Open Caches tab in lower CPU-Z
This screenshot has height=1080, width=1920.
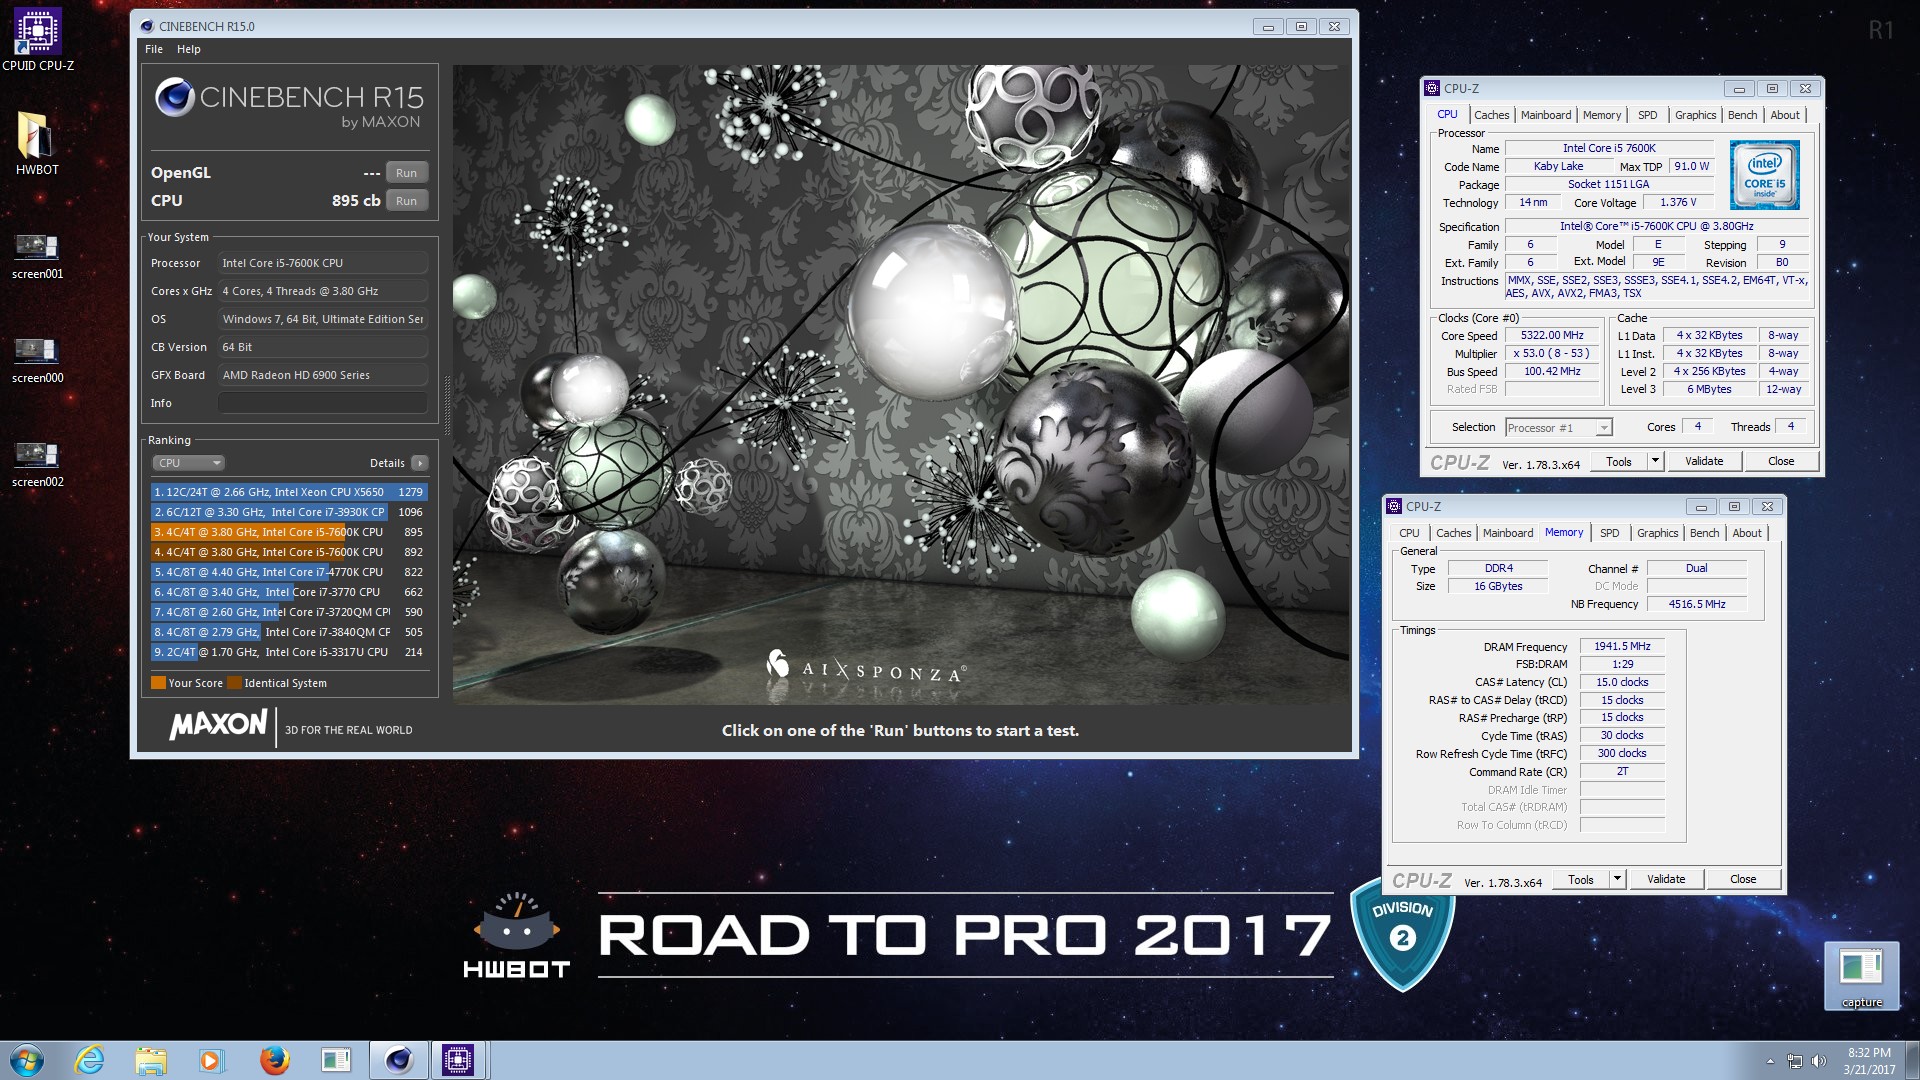click(x=1453, y=533)
